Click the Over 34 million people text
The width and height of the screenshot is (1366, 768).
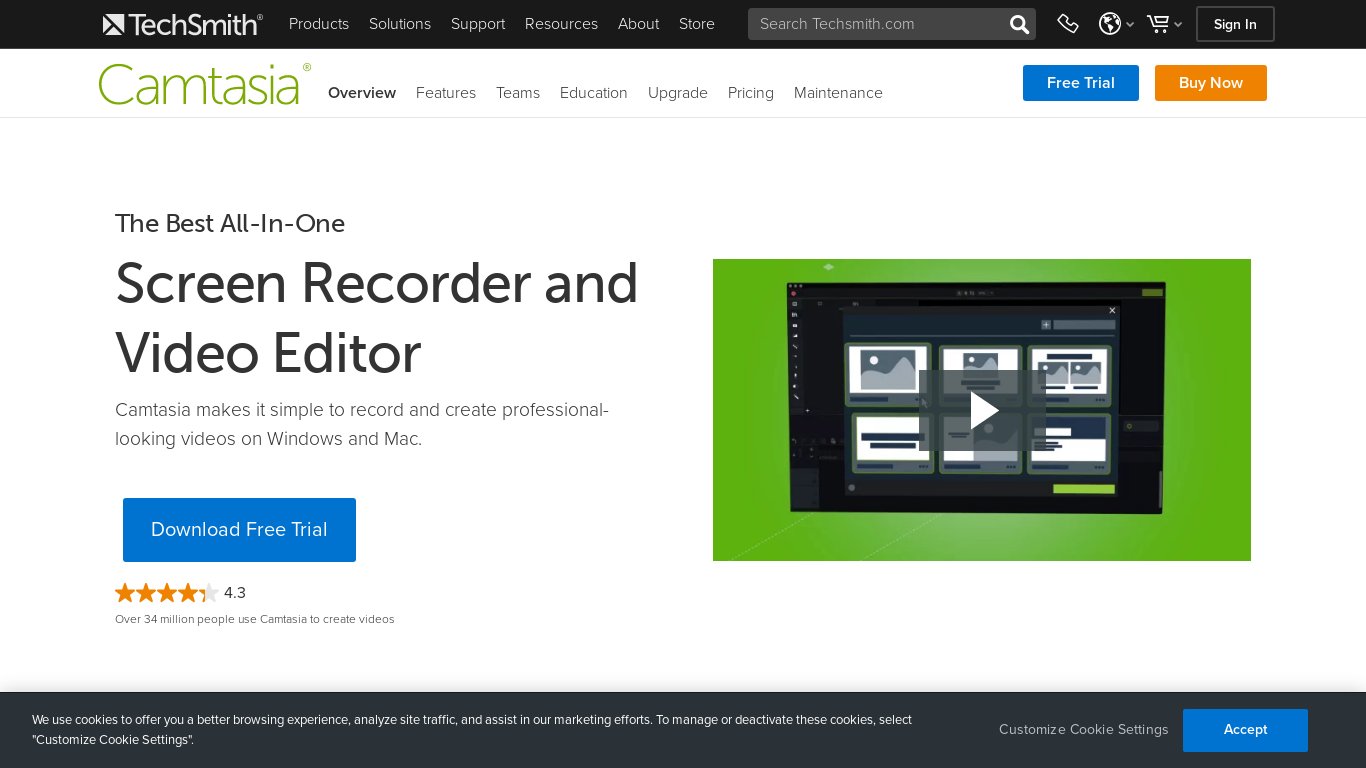coord(255,619)
